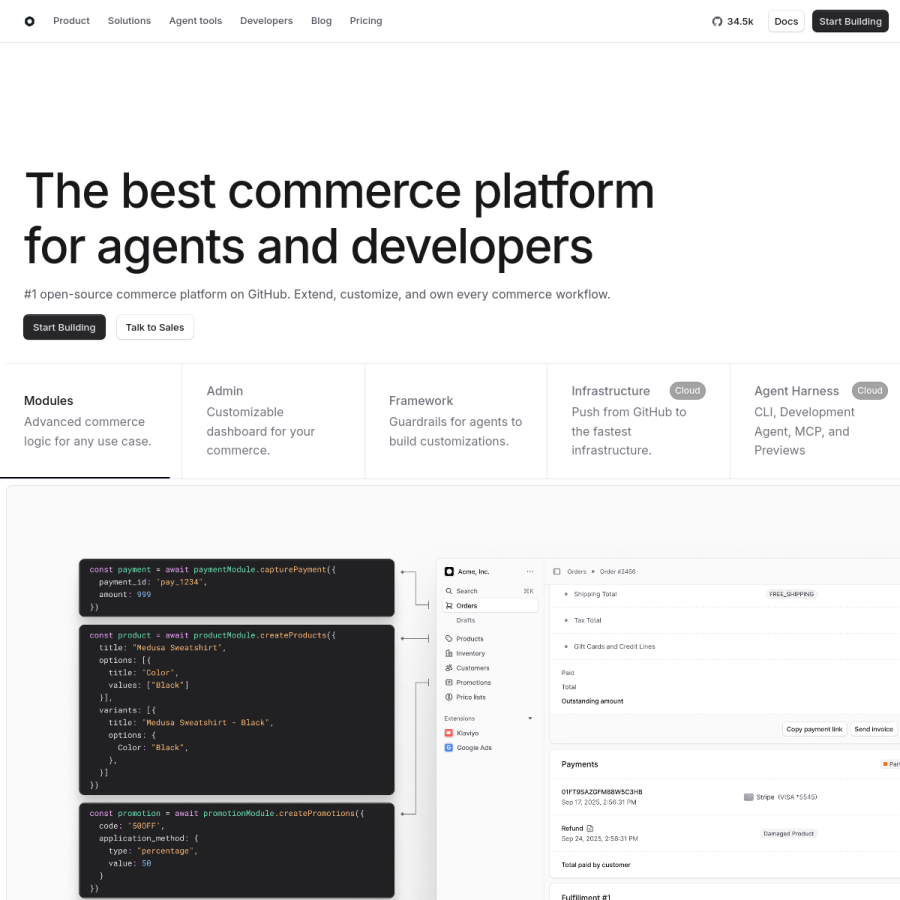Select the Modules tab

[x=91, y=421]
